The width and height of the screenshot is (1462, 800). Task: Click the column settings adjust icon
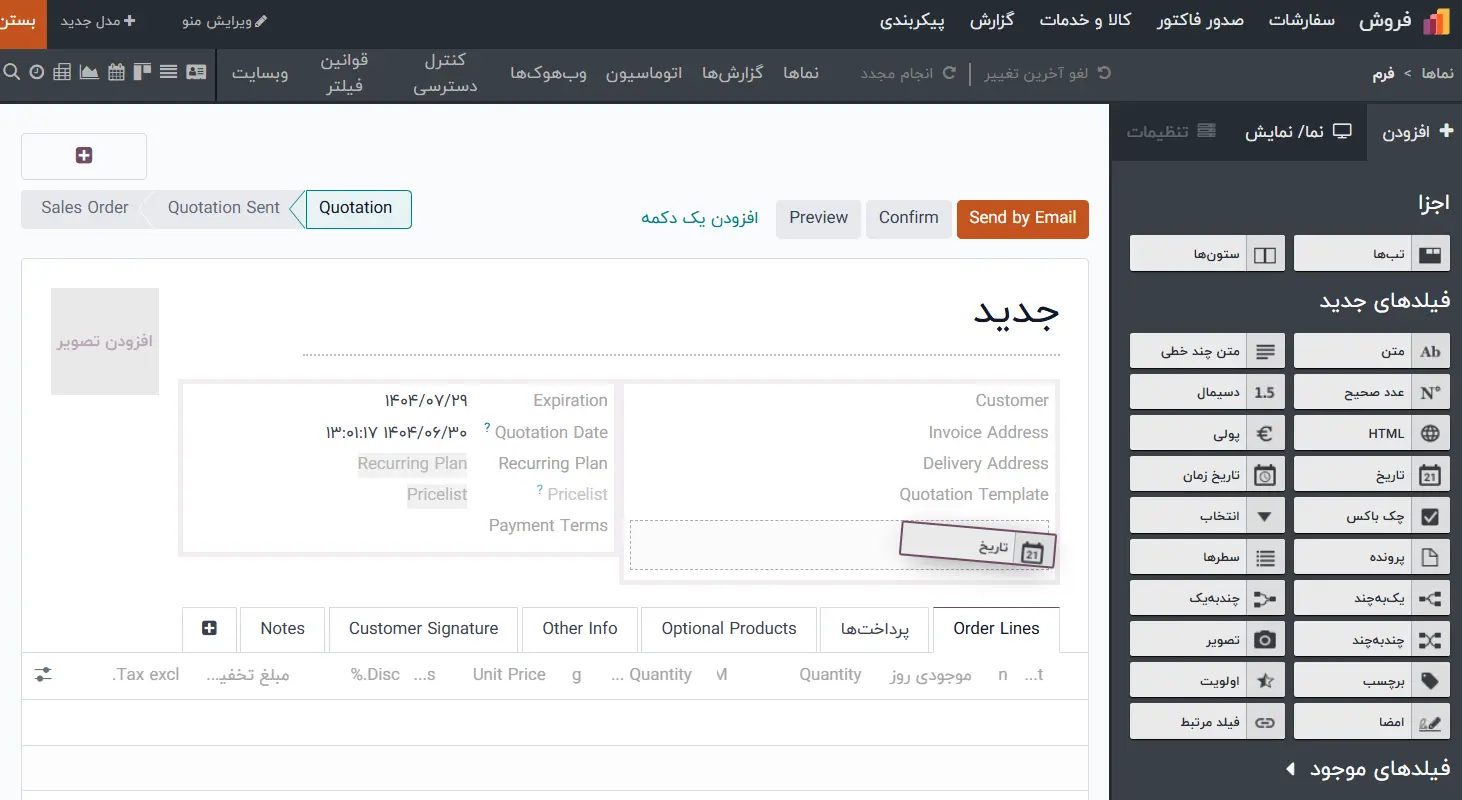pos(43,675)
